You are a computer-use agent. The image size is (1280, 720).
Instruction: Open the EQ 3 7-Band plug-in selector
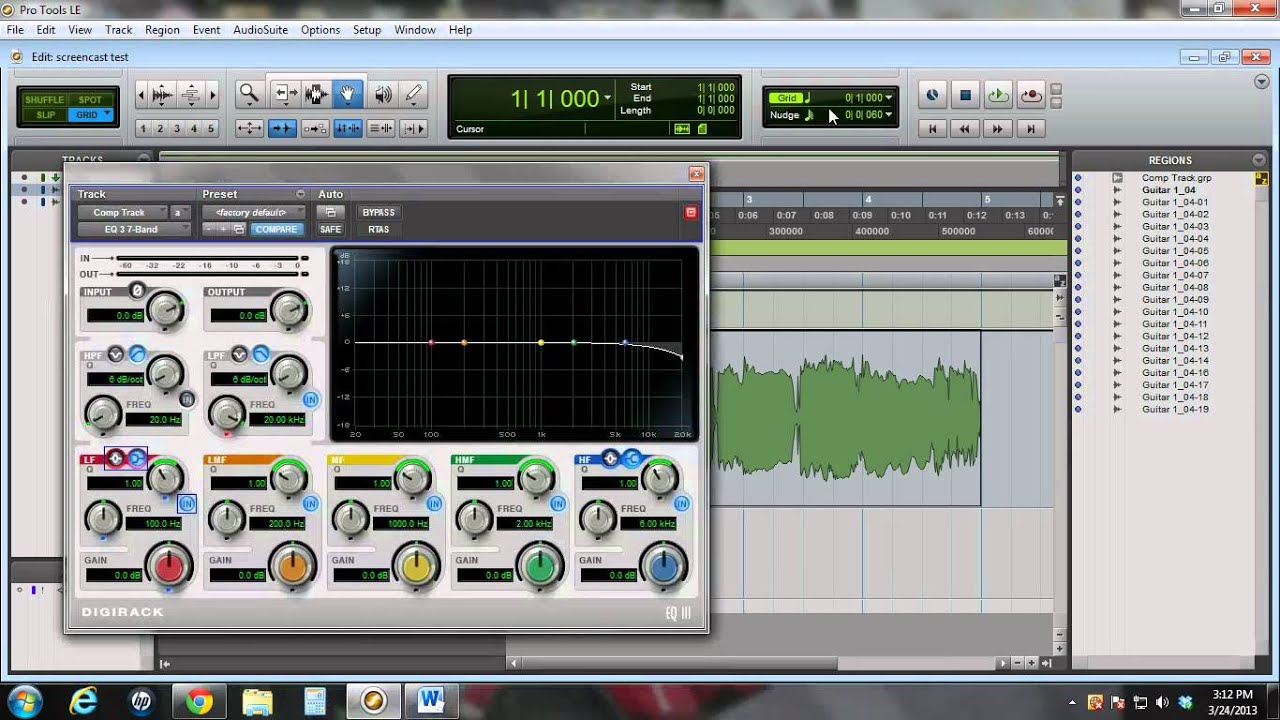tap(134, 229)
